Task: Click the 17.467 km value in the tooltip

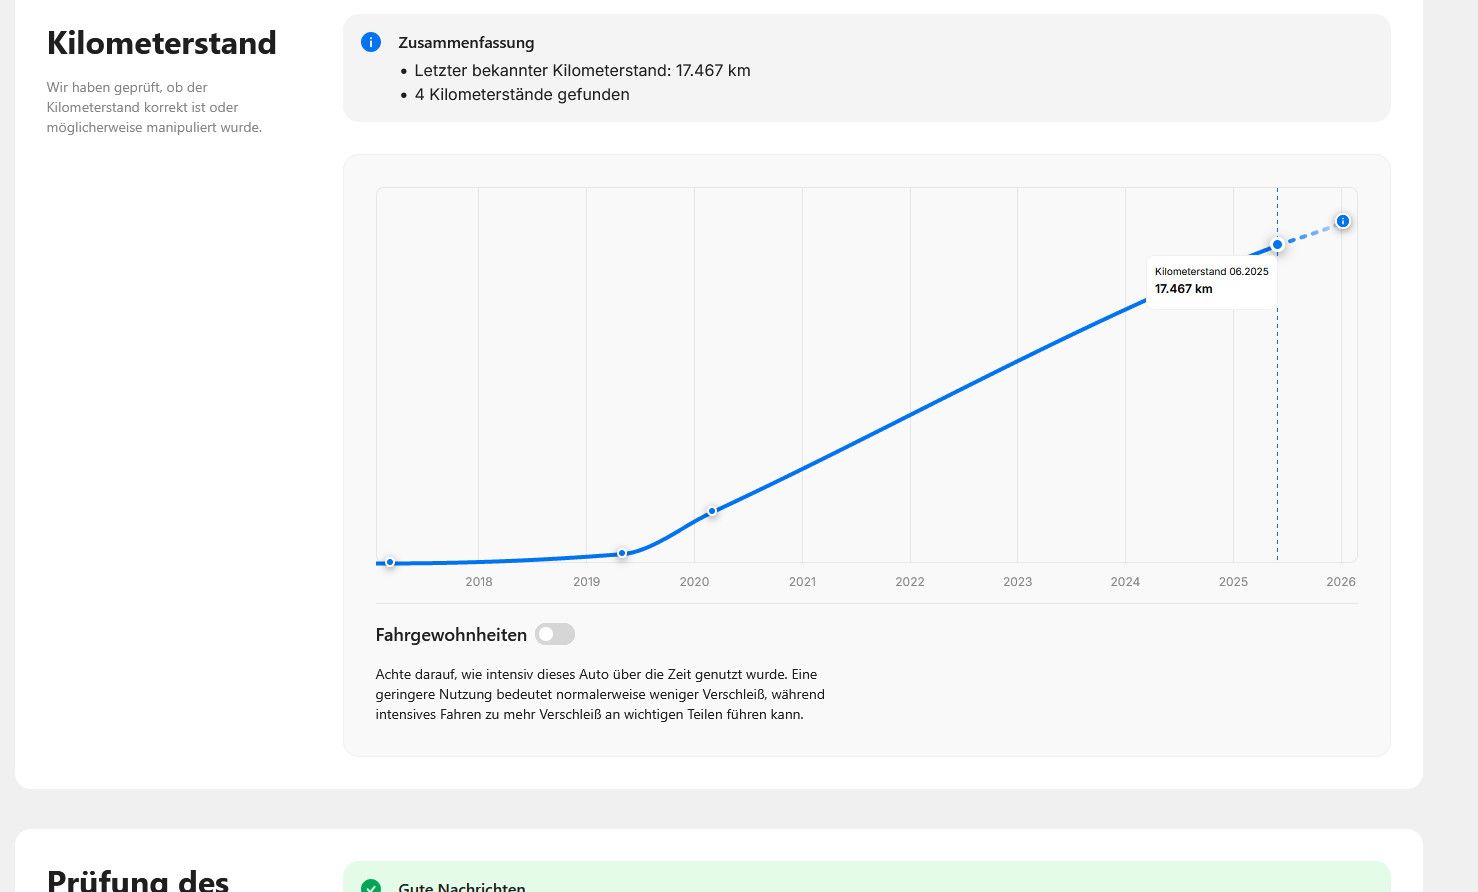Action: pos(1183,289)
